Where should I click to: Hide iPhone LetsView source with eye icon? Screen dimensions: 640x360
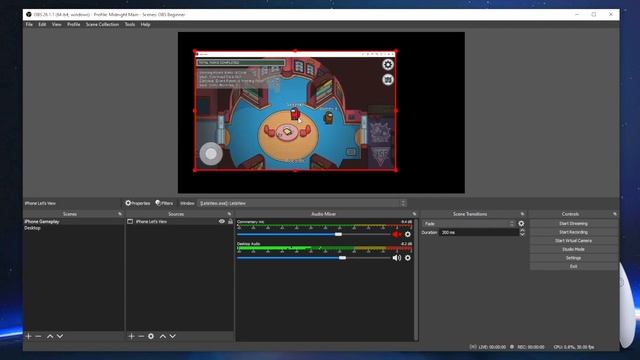click(x=222, y=221)
